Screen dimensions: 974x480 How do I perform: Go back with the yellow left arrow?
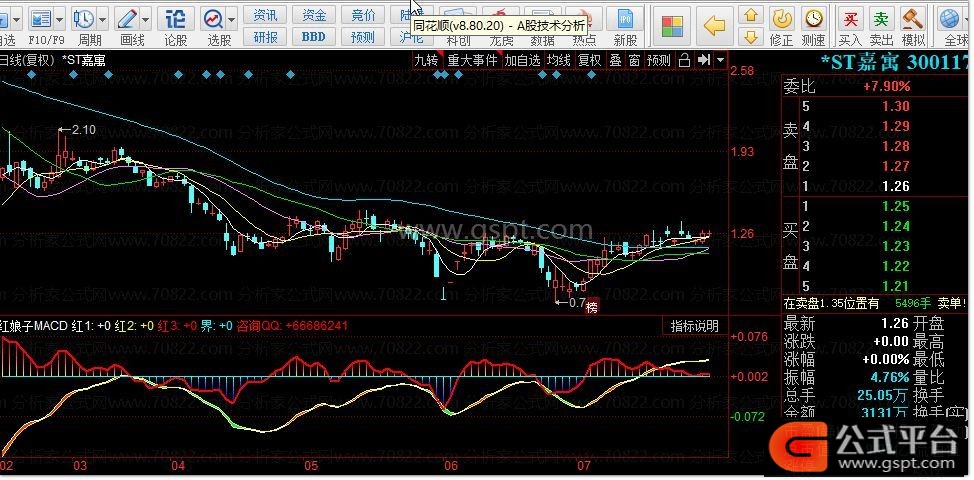715,26
